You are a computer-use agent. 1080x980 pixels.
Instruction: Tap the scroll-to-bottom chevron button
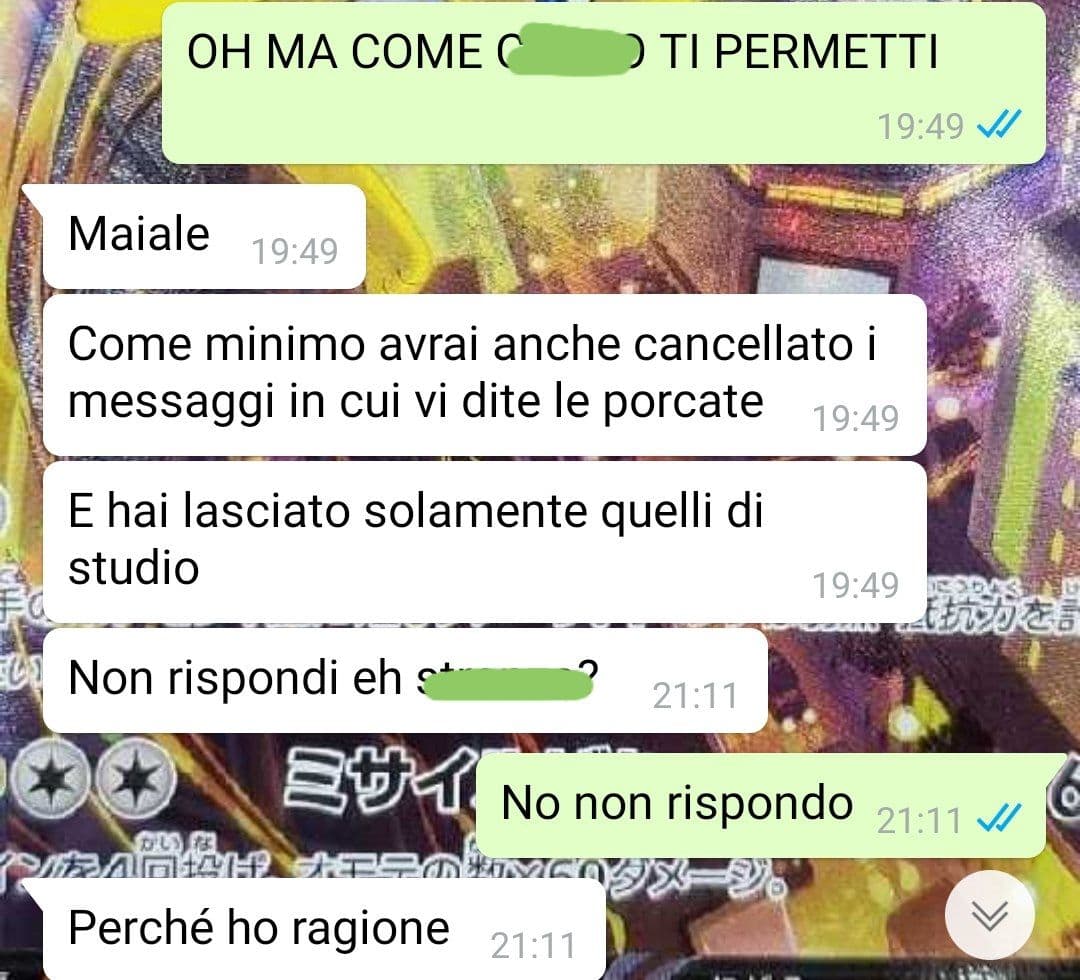pyautogui.click(x=990, y=915)
